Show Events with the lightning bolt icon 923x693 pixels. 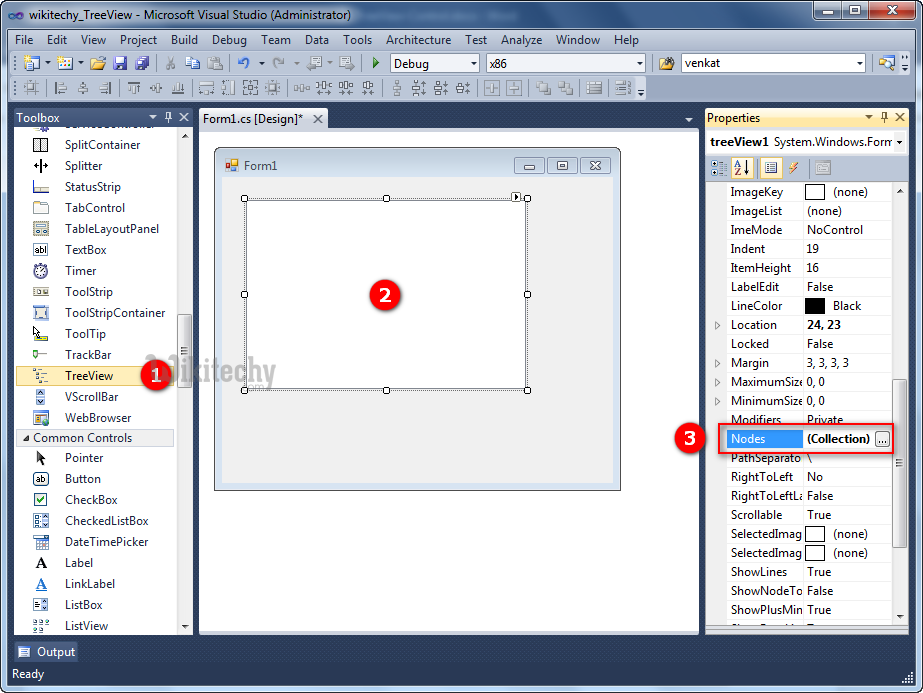[794, 168]
